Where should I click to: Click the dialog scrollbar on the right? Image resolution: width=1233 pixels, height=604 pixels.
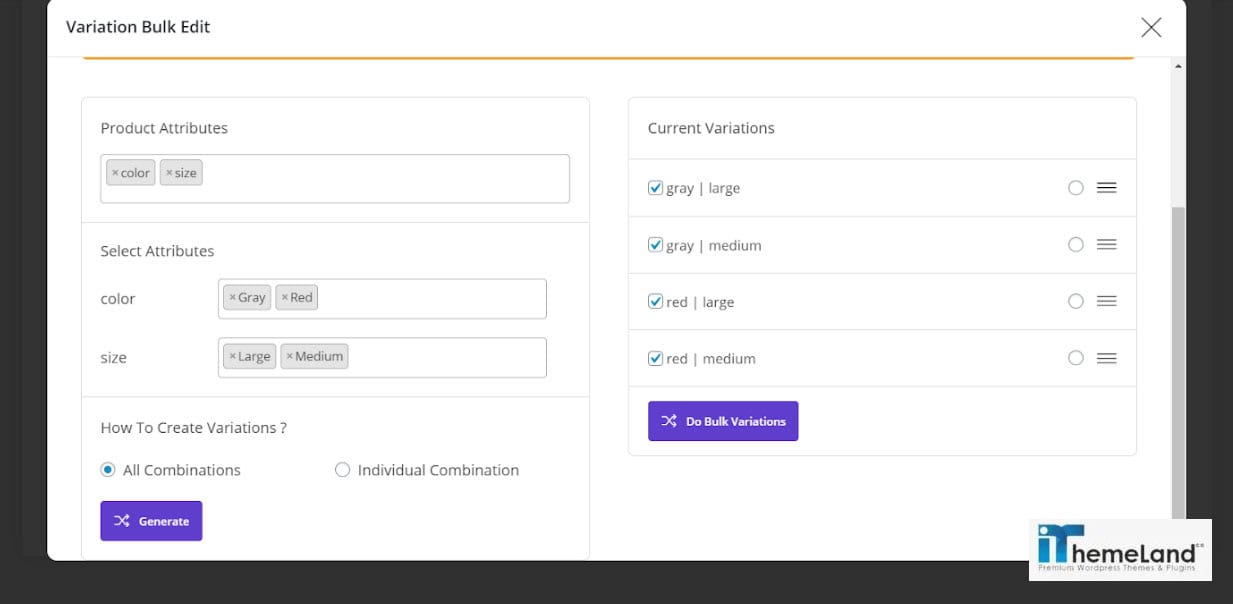(x=1176, y=300)
